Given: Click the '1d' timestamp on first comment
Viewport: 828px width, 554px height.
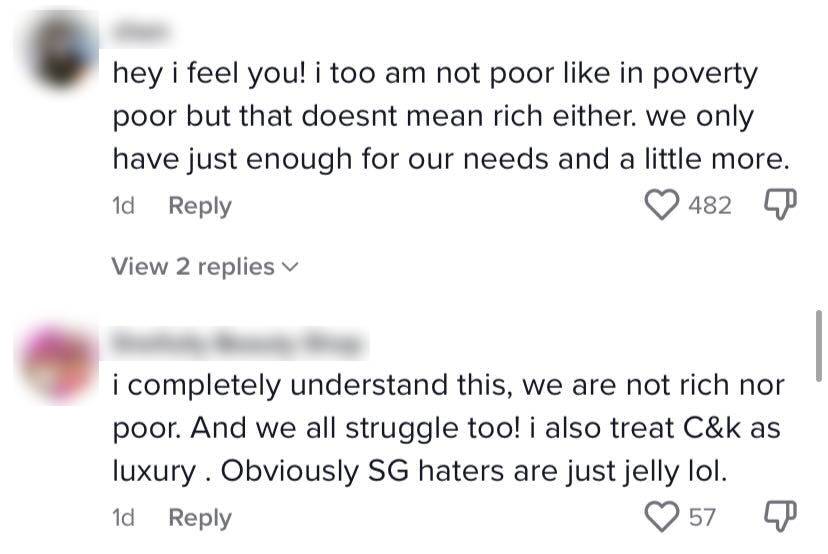Looking at the screenshot, I should pyautogui.click(x=124, y=206).
